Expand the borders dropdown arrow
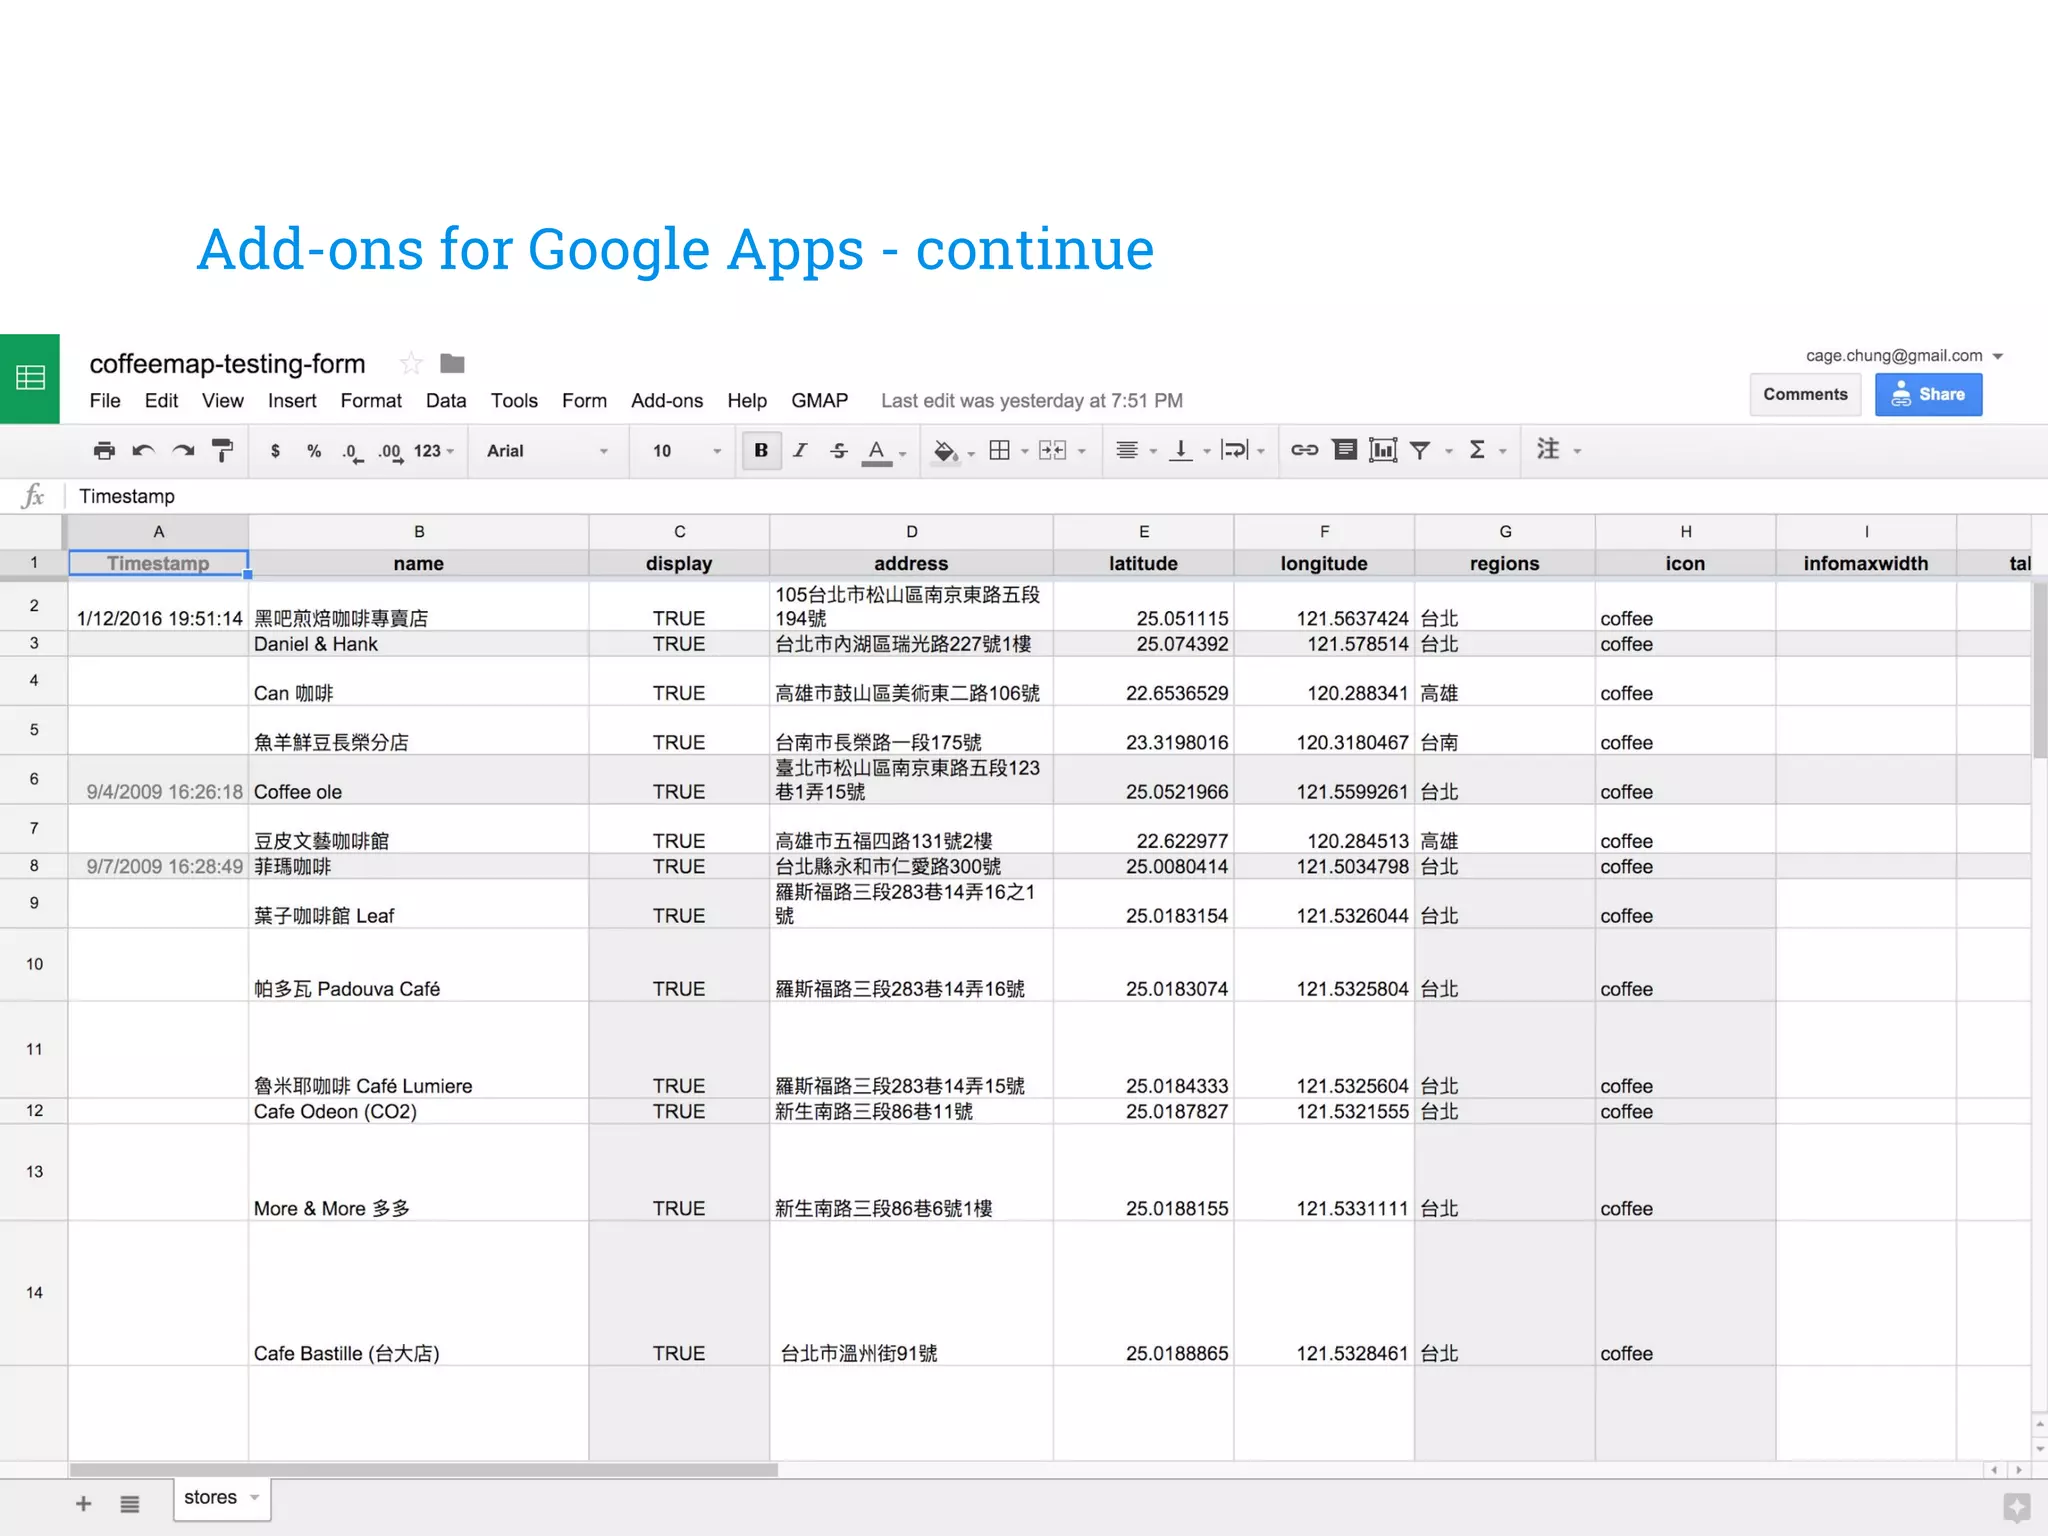 1025,452
